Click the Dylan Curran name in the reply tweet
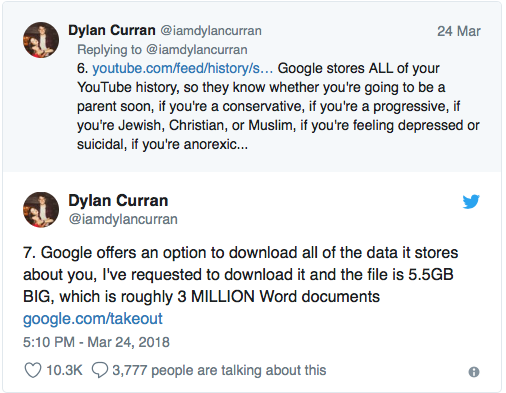The image size is (506, 393). [112, 30]
